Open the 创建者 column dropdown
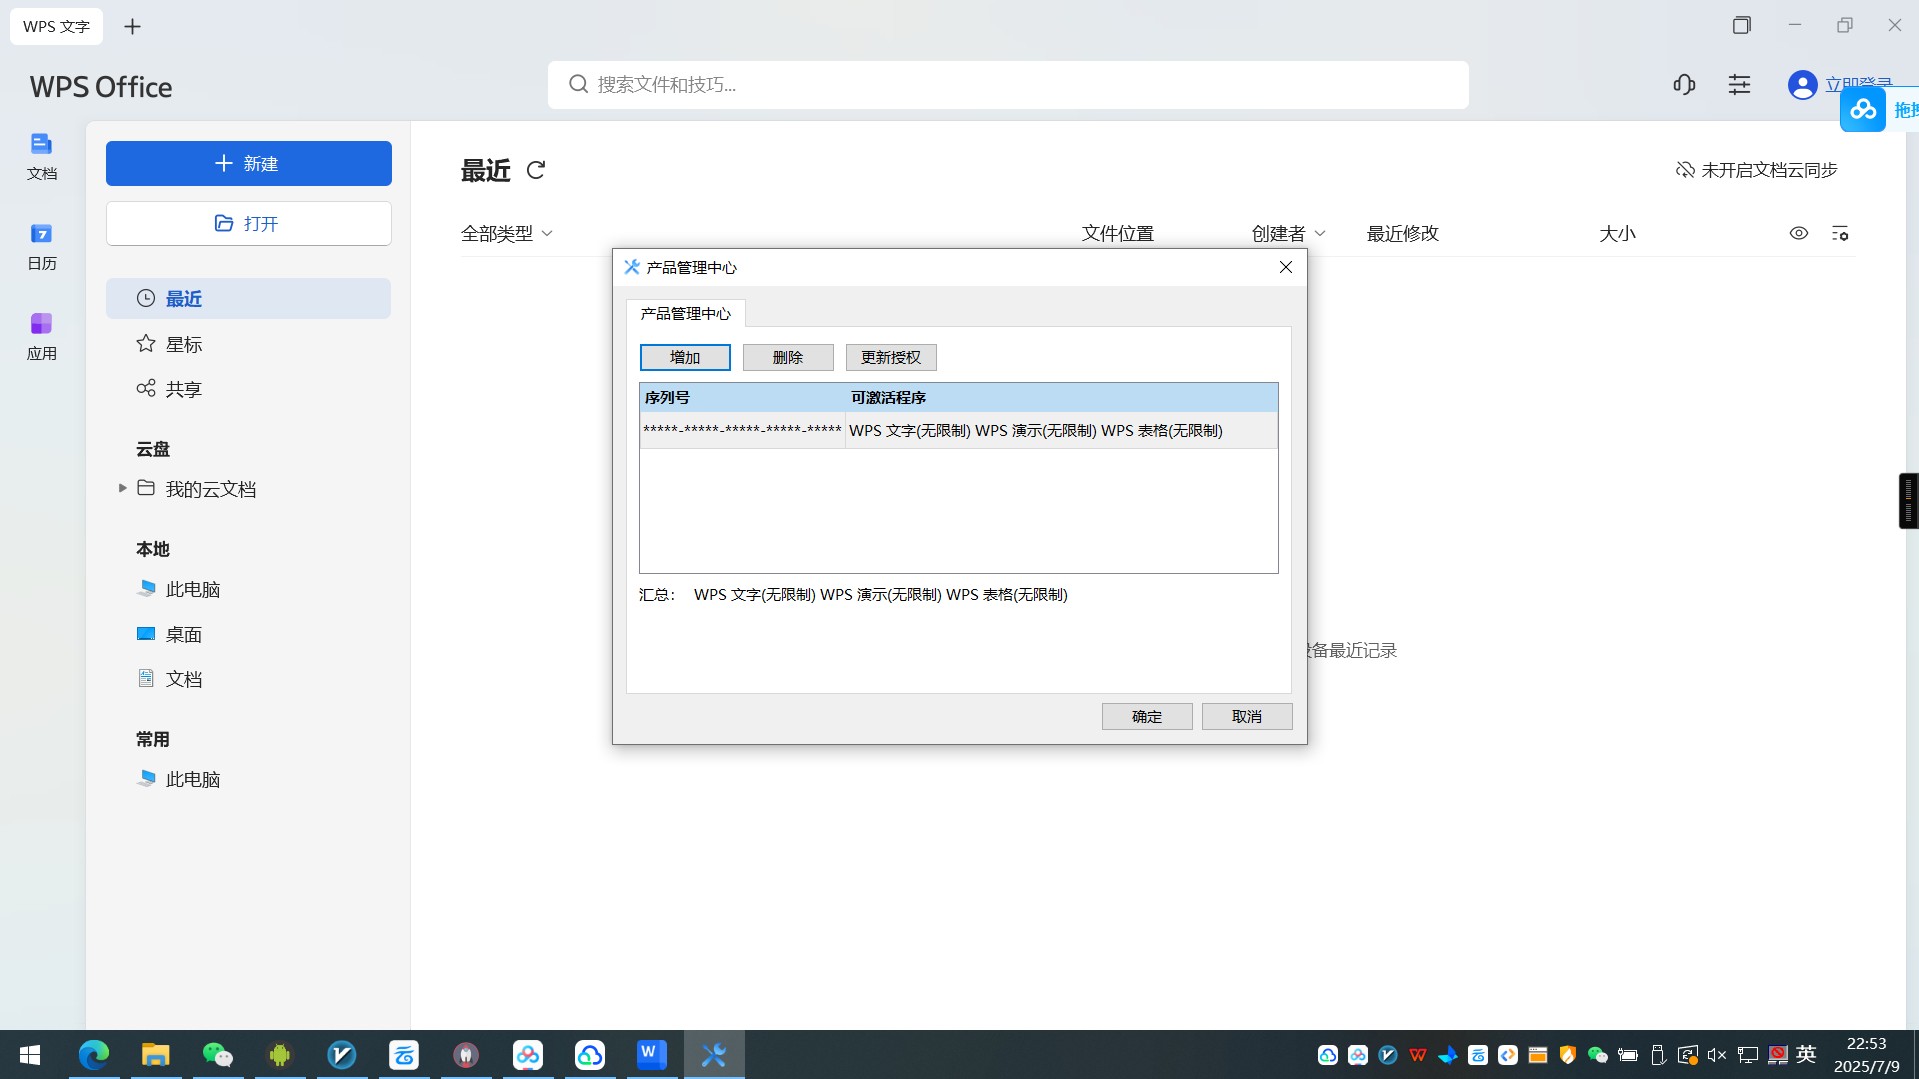 [1288, 233]
